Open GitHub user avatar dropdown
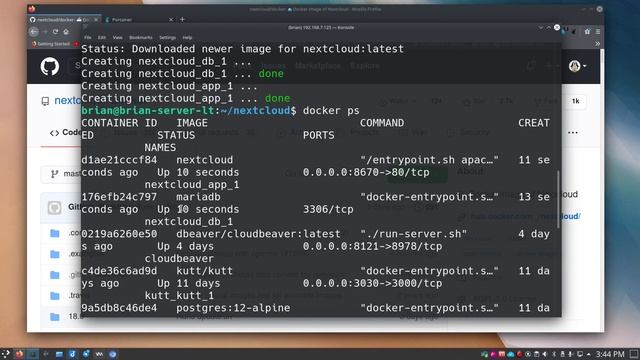Viewport: 640px width, 360px height. 578,66
